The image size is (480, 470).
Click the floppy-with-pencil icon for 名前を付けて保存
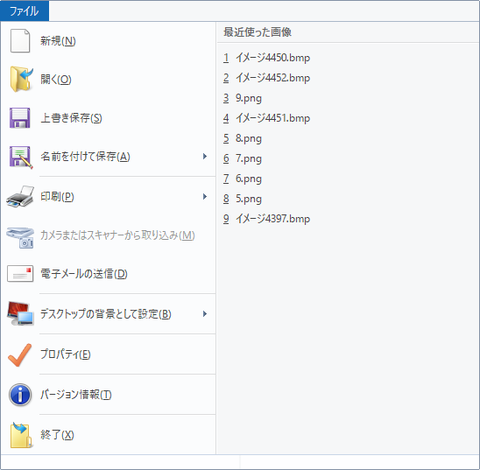click(21, 157)
